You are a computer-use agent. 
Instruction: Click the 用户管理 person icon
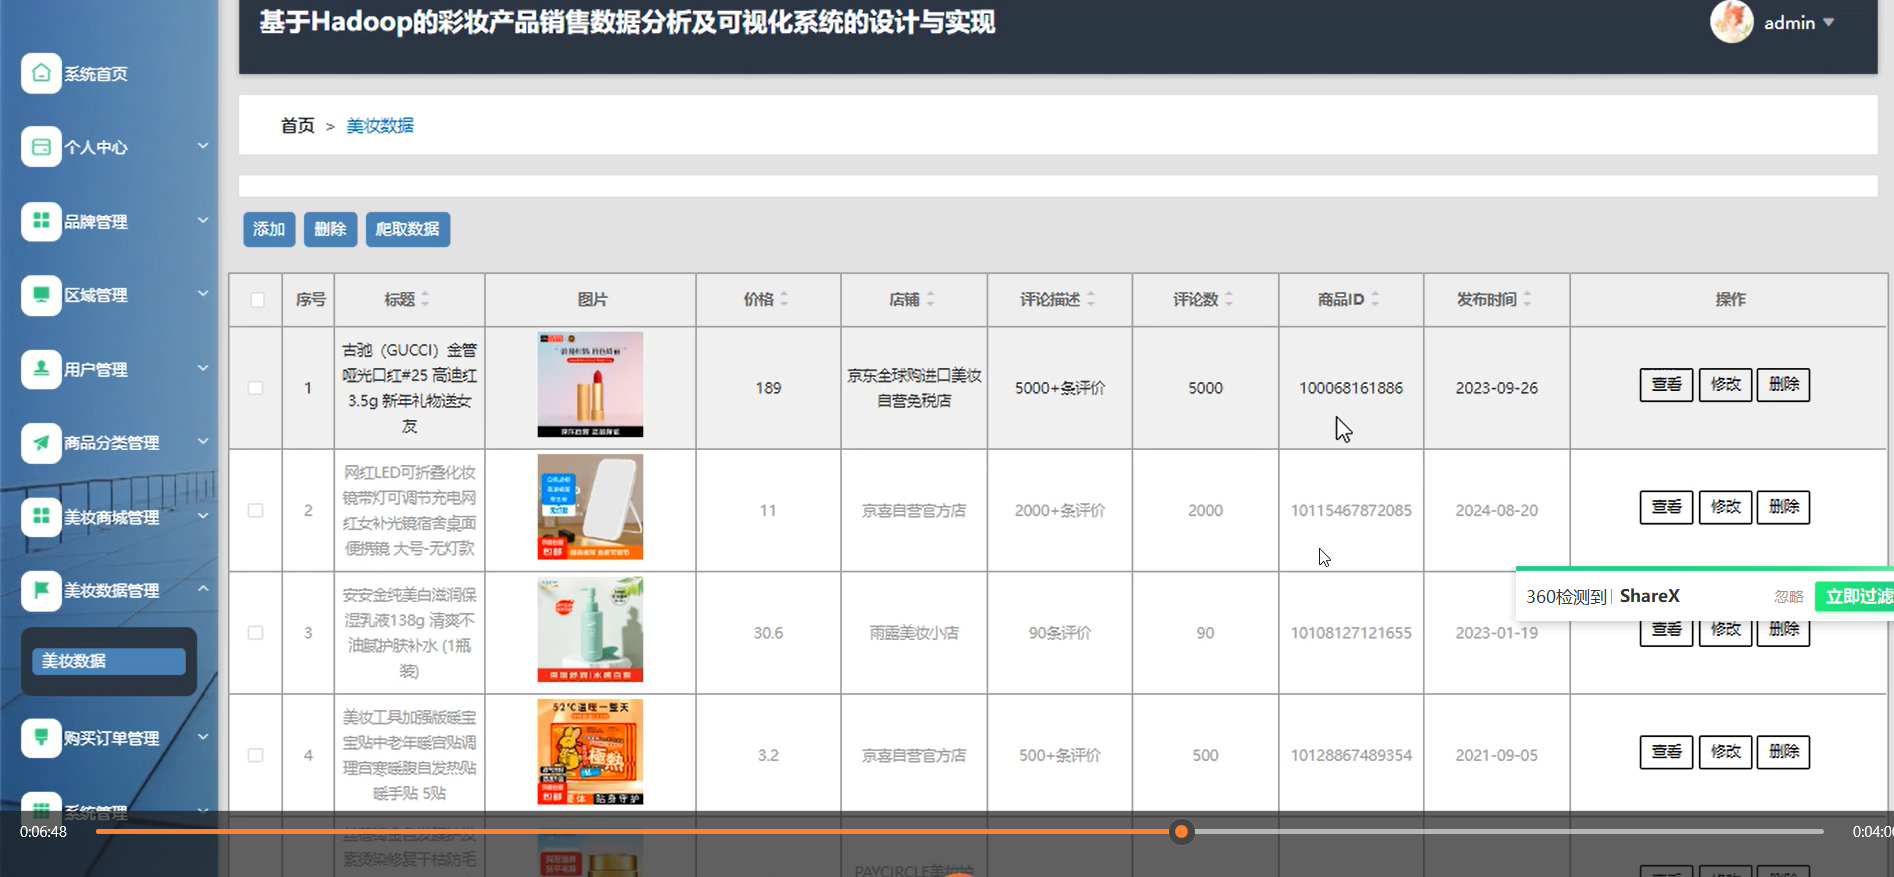click(x=41, y=369)
